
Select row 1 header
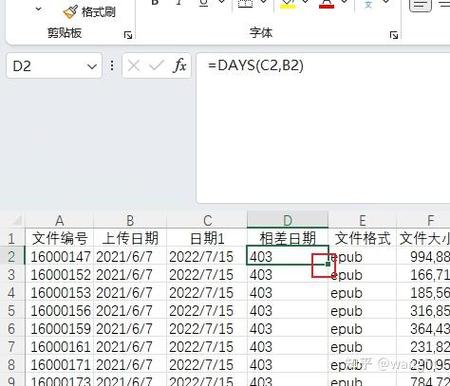pyautogui.click(x=12, y=238)
